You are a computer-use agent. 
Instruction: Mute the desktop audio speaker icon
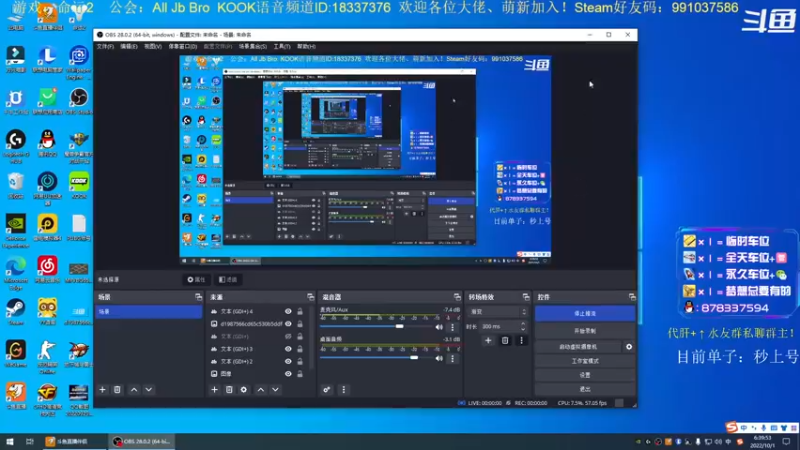point(439,359)
